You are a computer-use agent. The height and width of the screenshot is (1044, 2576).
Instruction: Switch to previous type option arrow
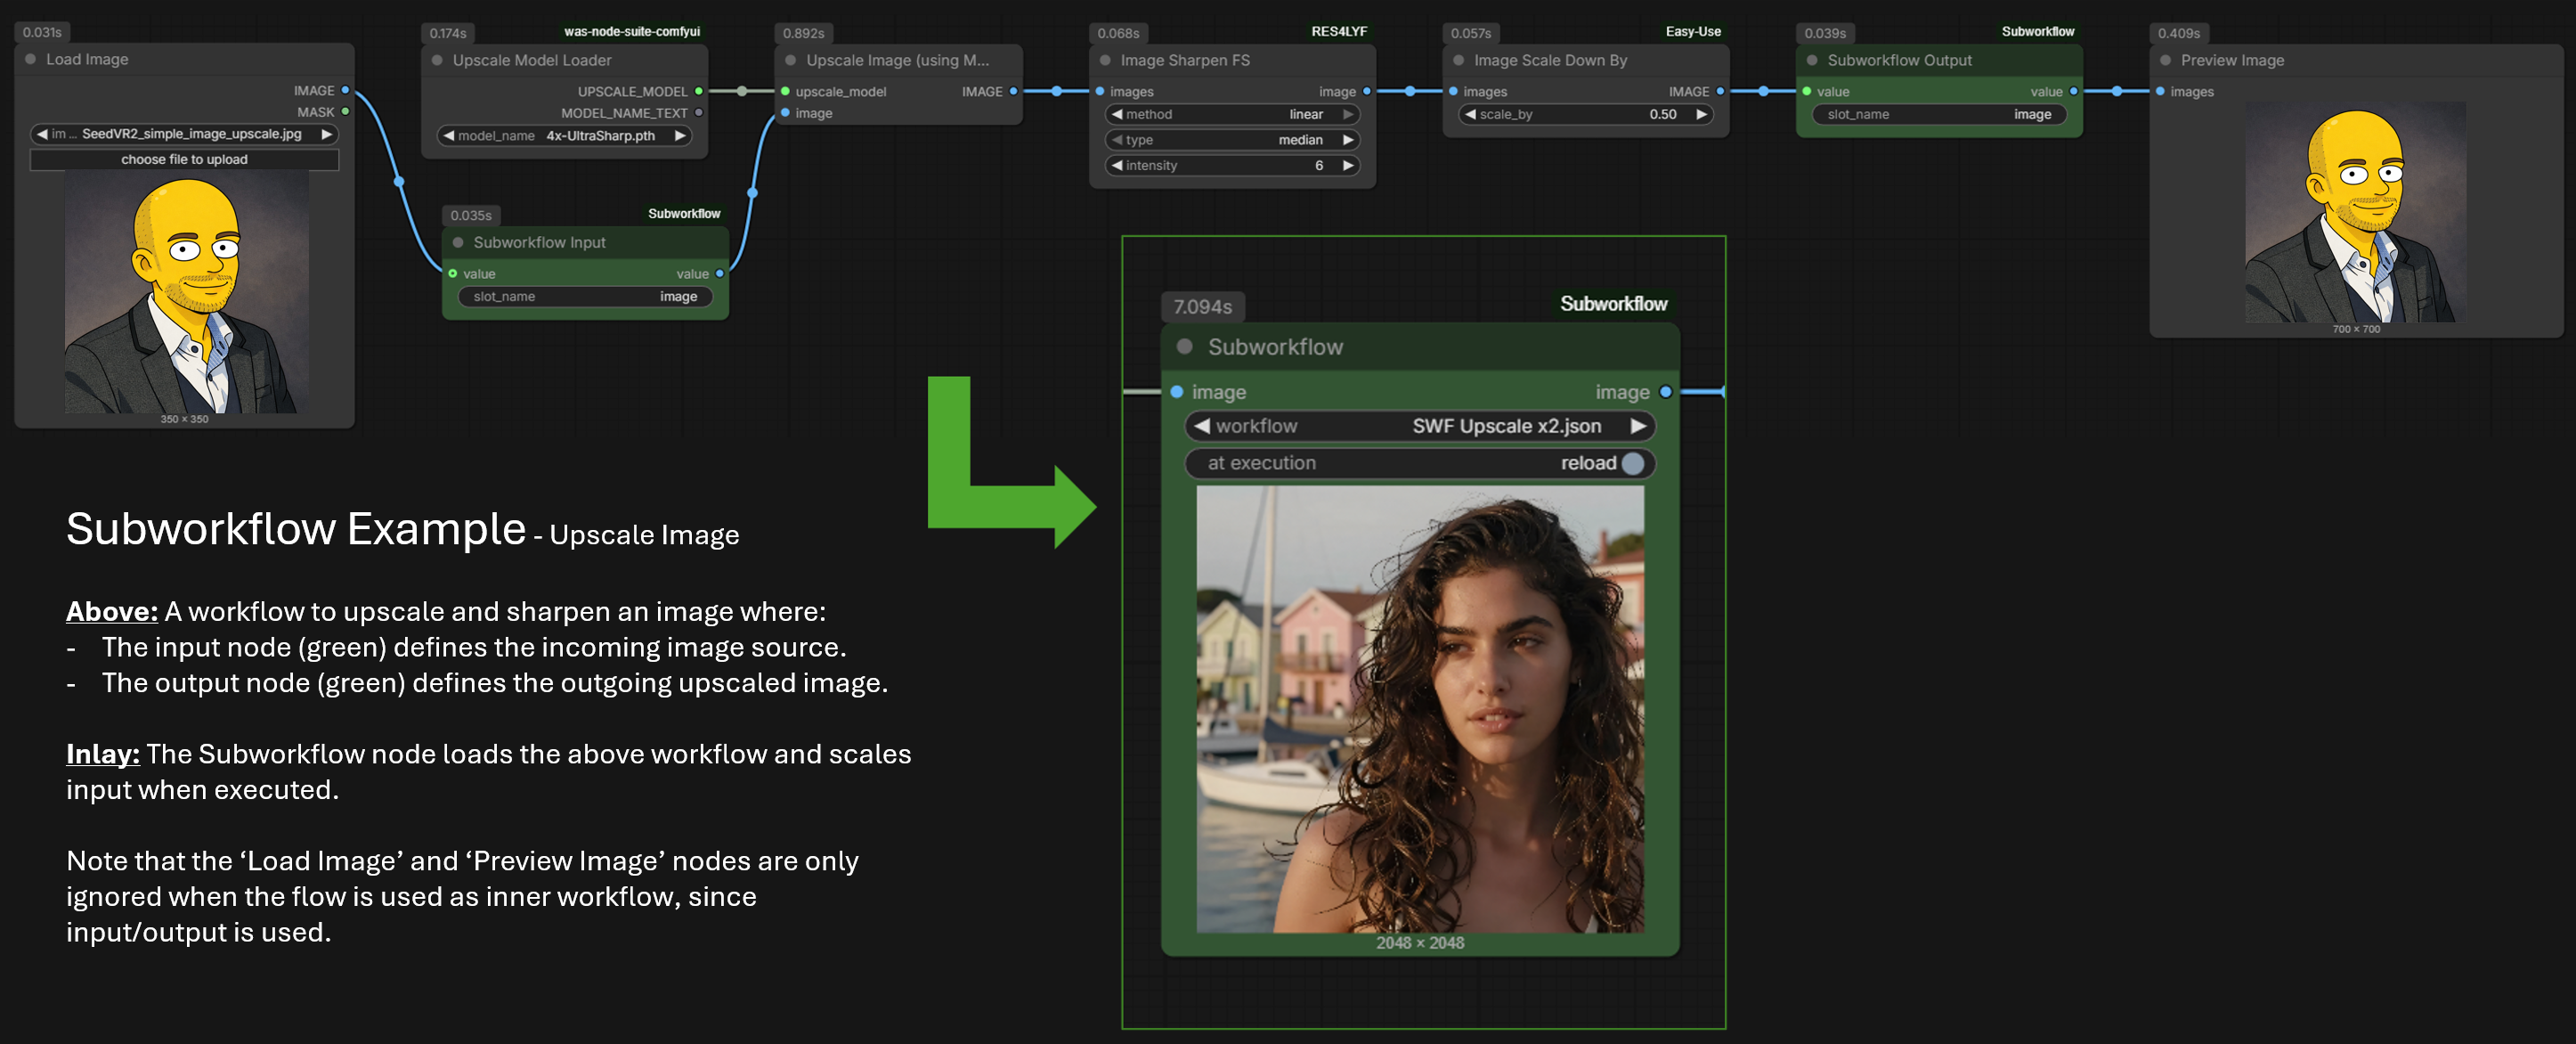tap(1117, 140)
